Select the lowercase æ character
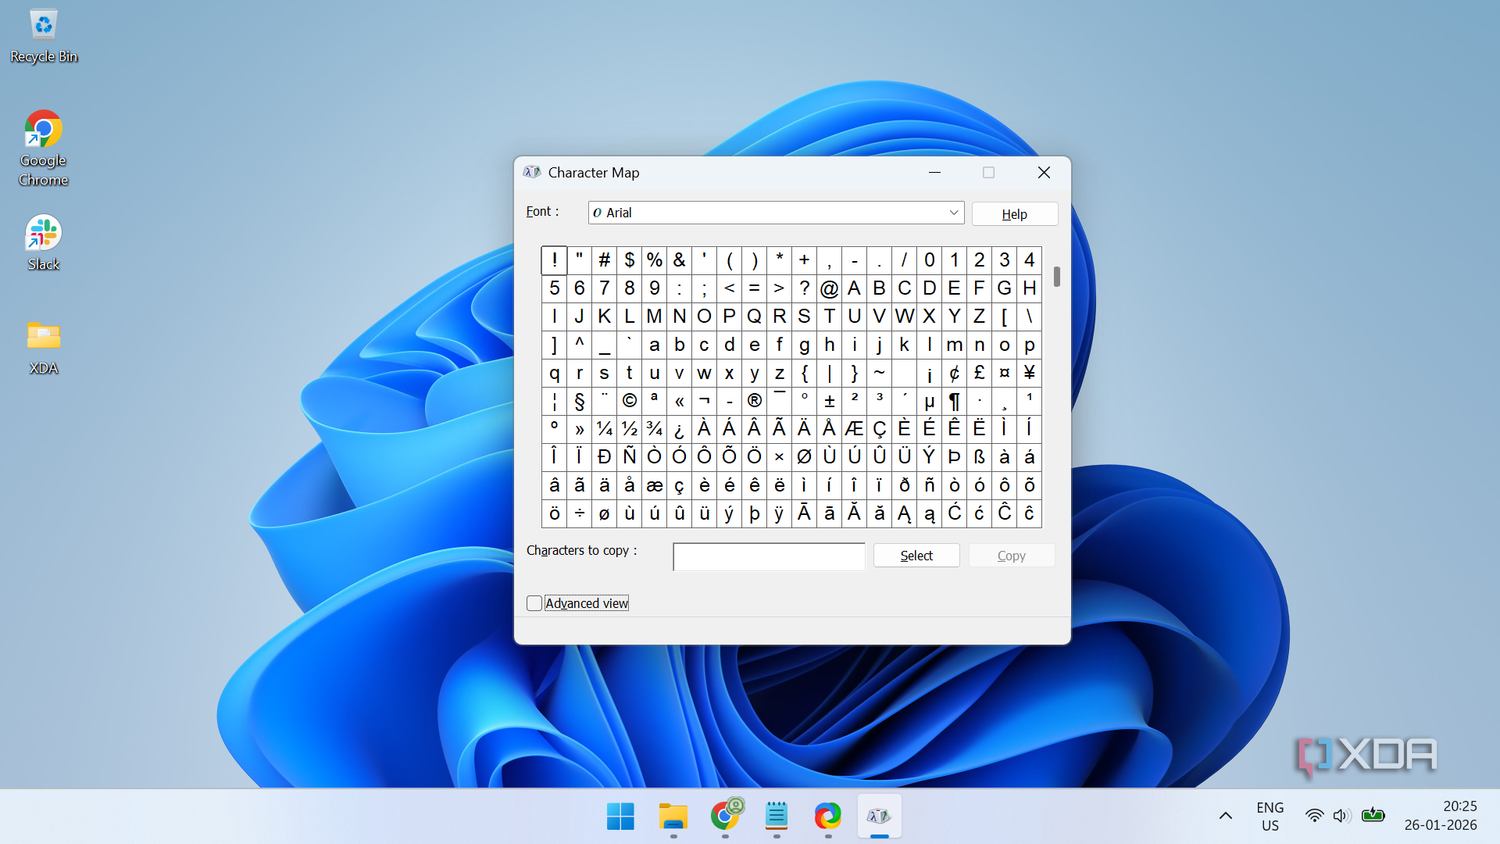The height and width of the screenshot is (844, 1500). point(654,486)
